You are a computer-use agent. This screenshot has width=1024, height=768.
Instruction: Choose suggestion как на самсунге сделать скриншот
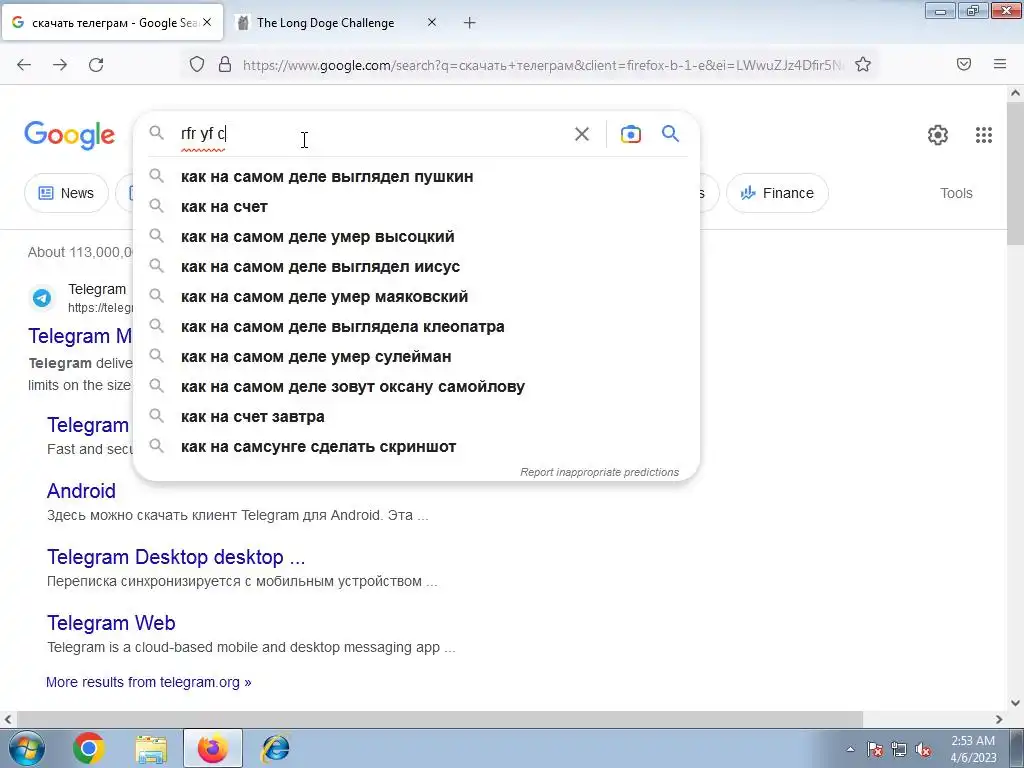(416, 447)
